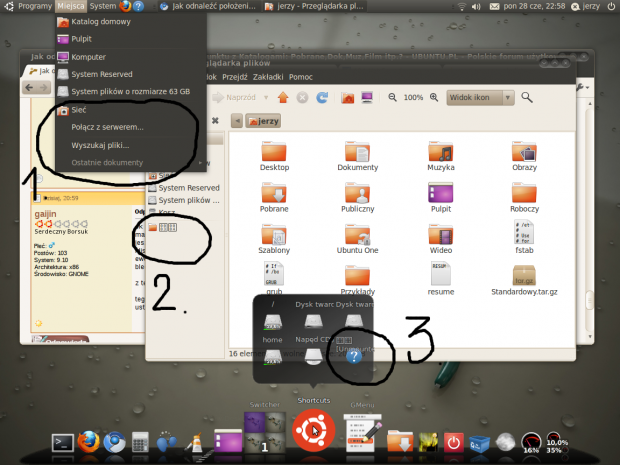Zoom in the icon view
Viewport: 620px width, 465px height.
click(x=434, y=97)
